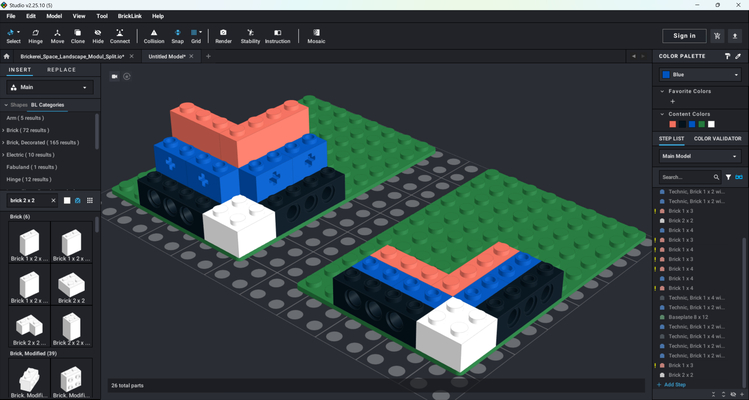Pick the salmon Content Colors swatch
The width and height of the screenshot is (749, 400).
point(673,124)
